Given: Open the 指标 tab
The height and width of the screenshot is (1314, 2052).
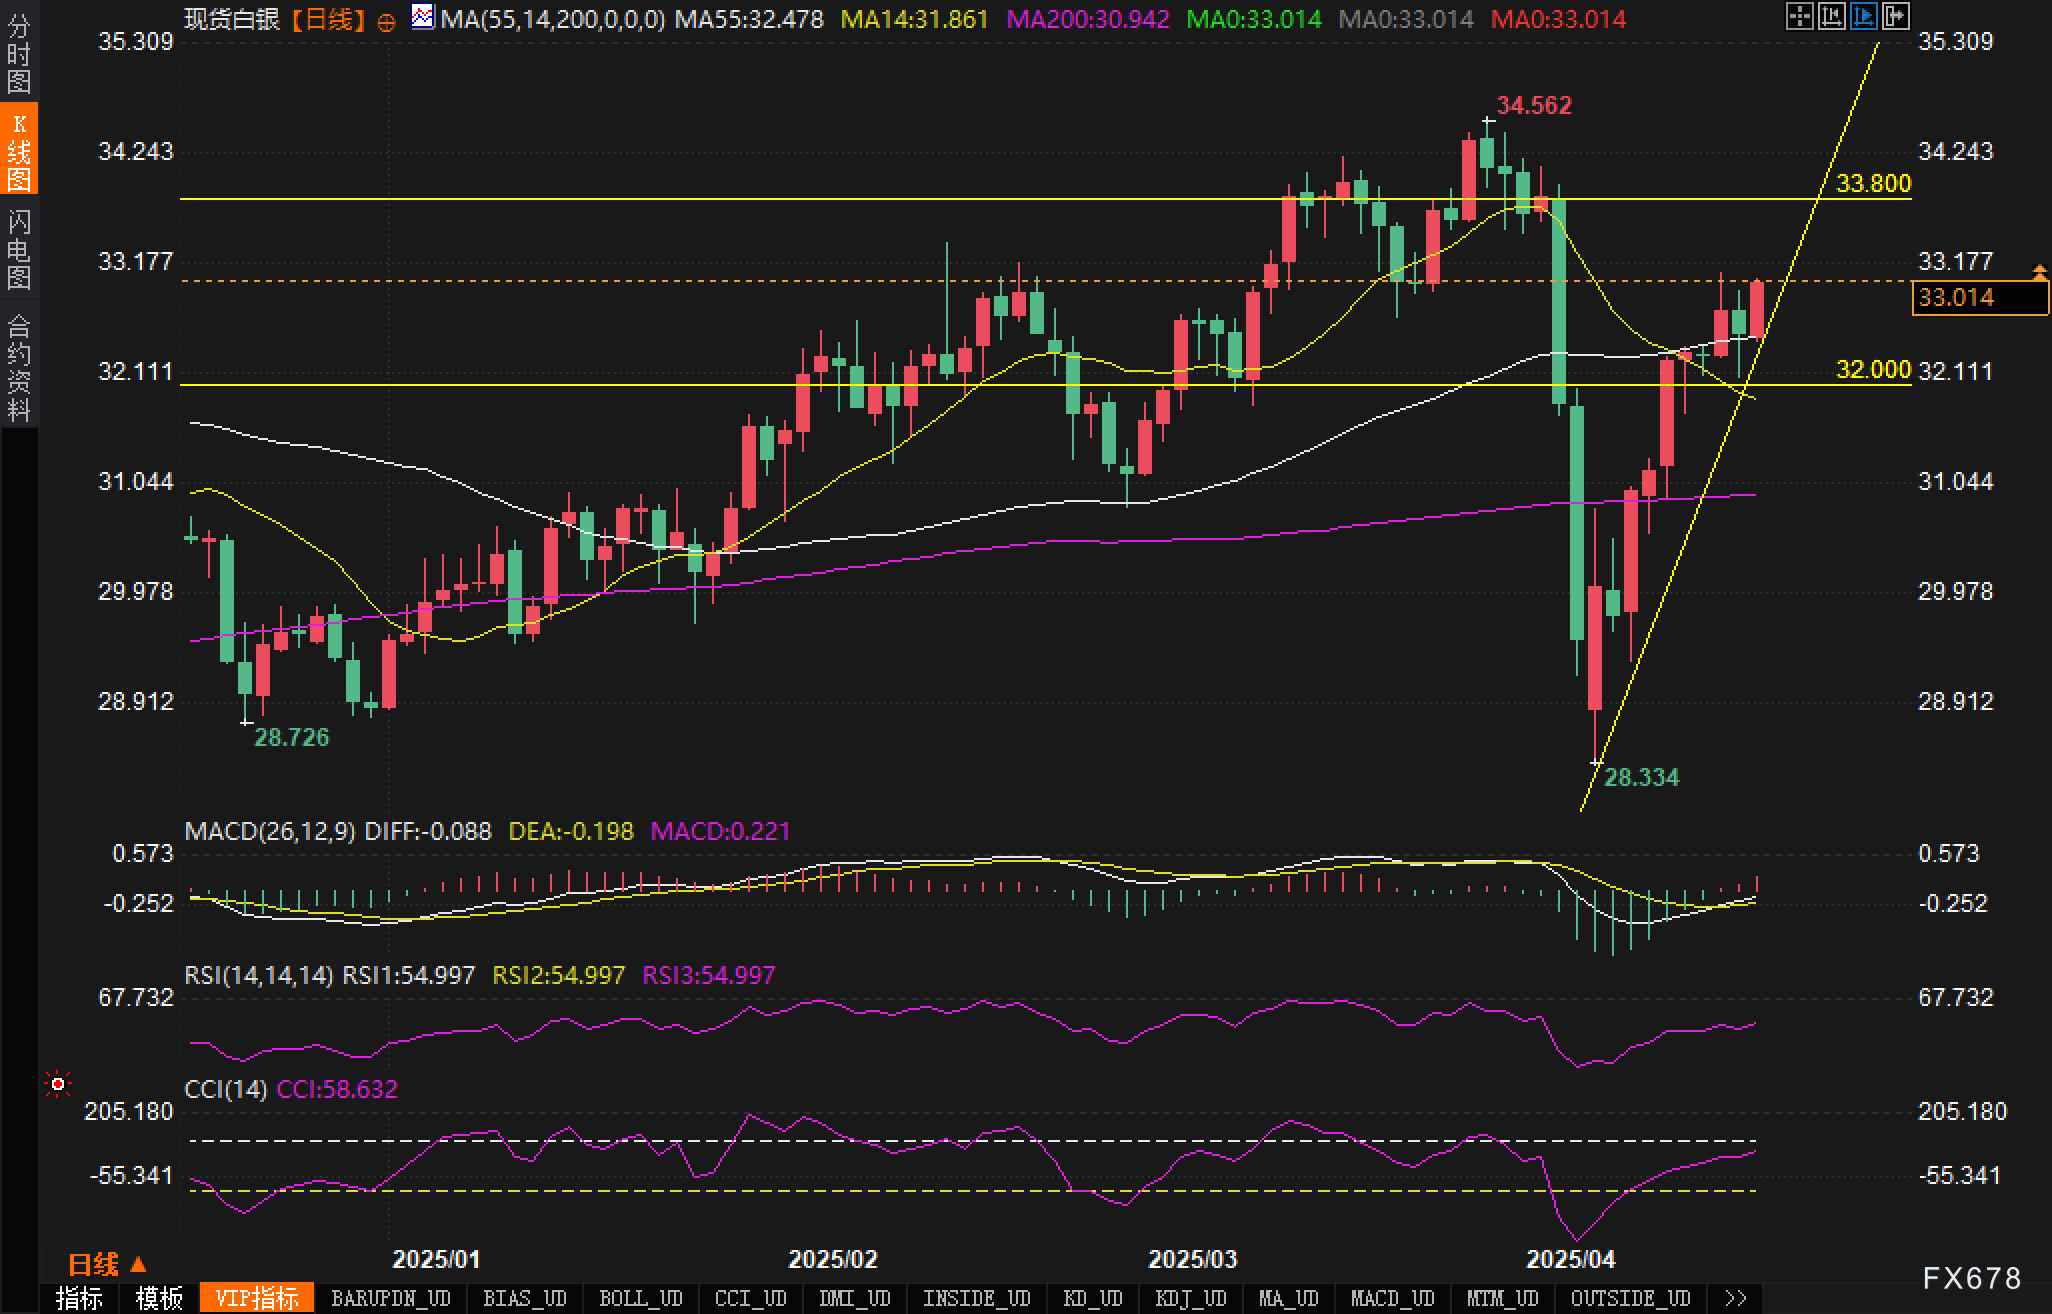Looking at the screenshot, I should 79,1298.
